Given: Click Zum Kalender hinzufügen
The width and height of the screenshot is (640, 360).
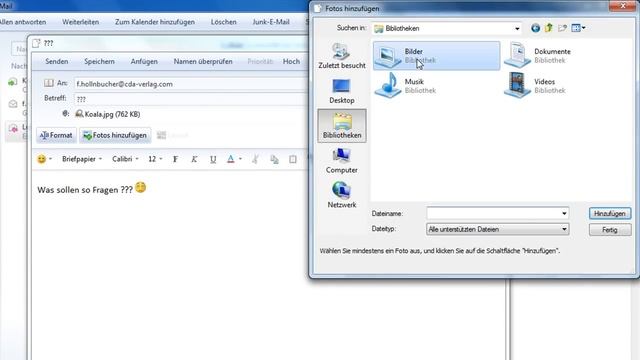Looking at the screenshot, I should click(x=155, y=22).
